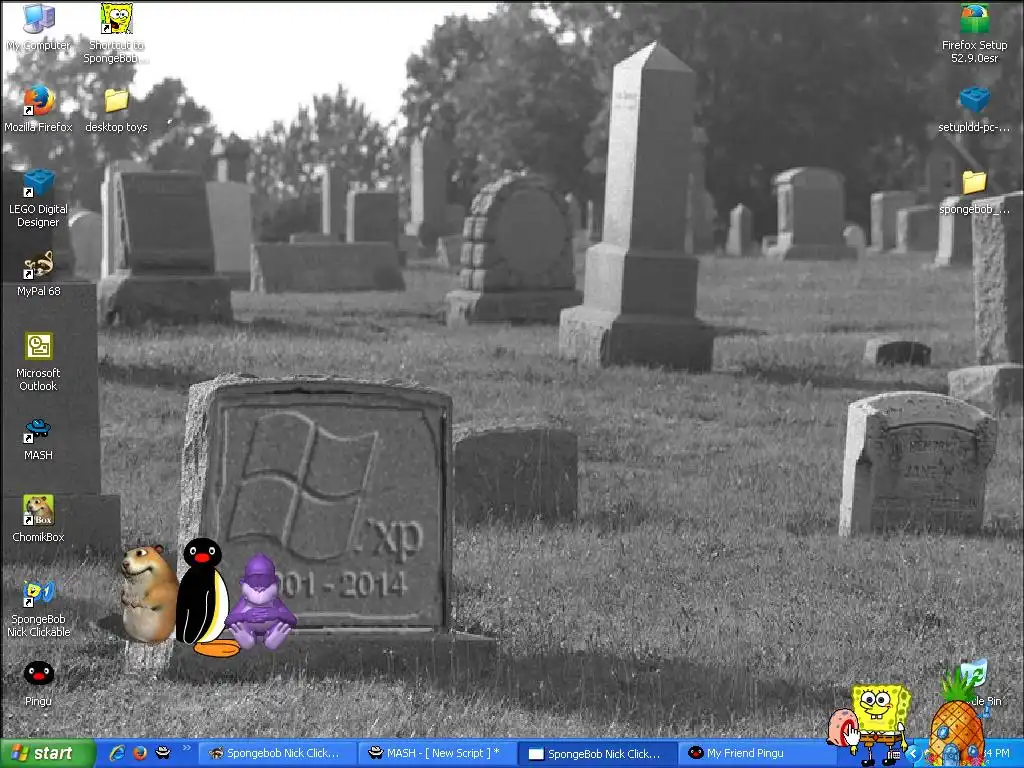This screenshot has height=768, width=1024.
Task: Switch to the MASH New Script taskbar window
Action: [x=436, y=754]
